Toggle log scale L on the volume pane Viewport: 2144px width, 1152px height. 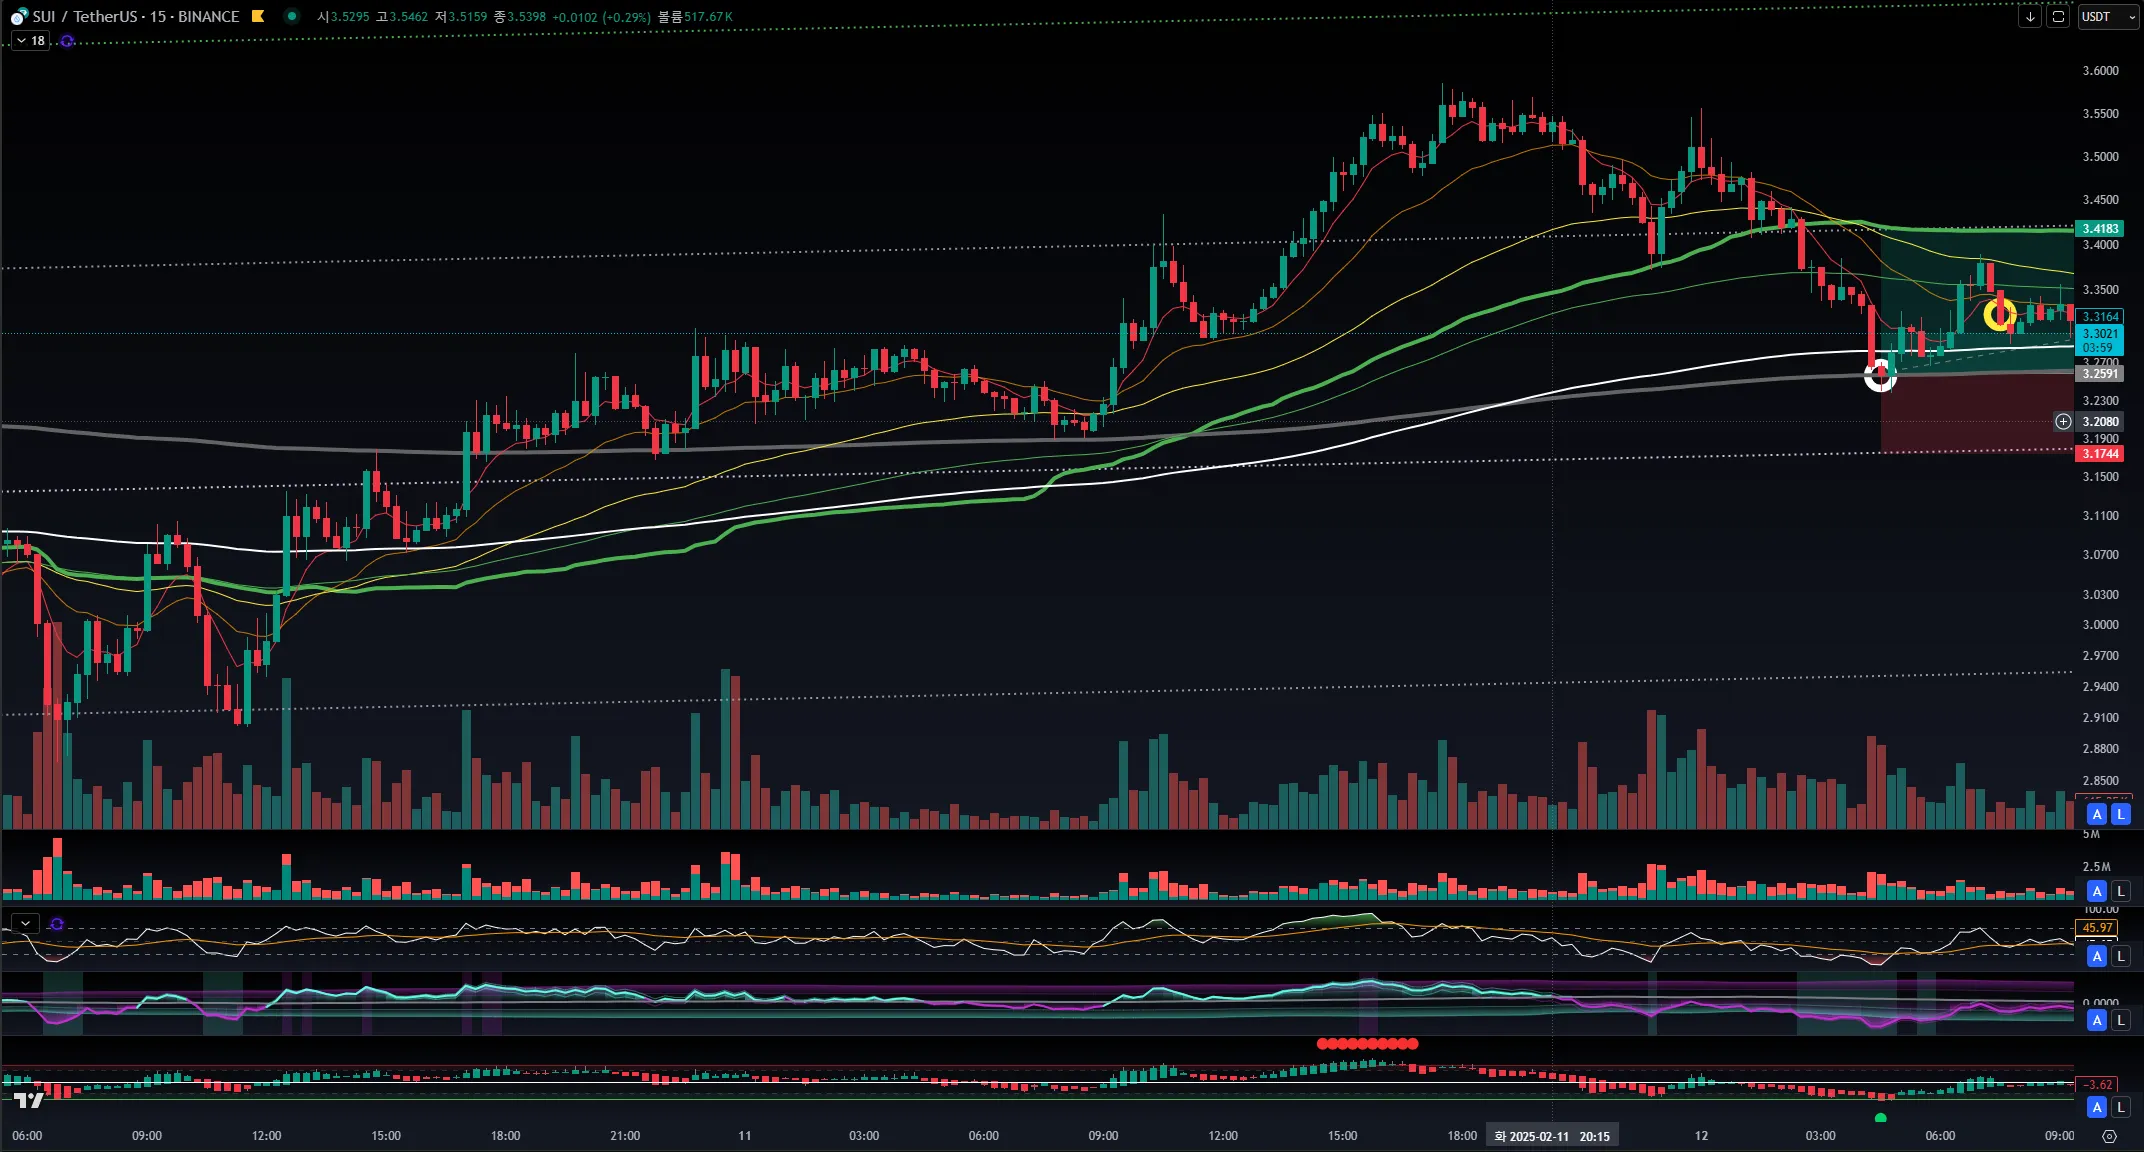click(2120, 891)
